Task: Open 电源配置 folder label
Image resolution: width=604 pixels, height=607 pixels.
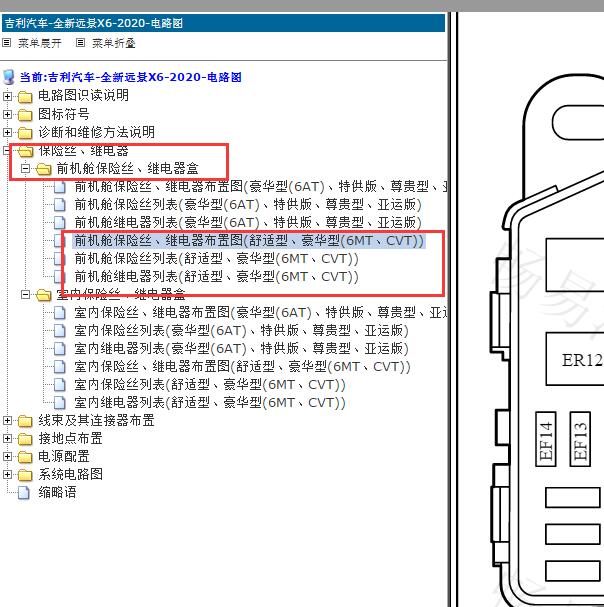Action: click(x=64, y=456)
